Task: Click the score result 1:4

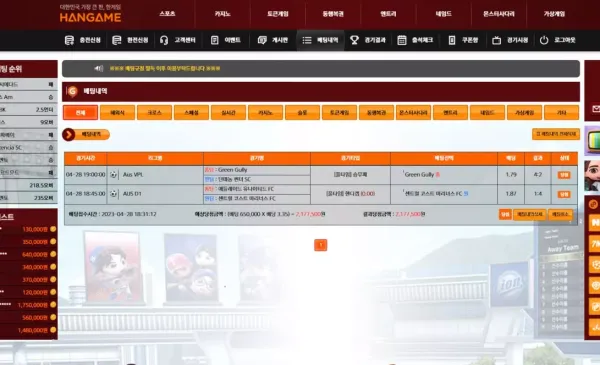Action: coord(538,194)
